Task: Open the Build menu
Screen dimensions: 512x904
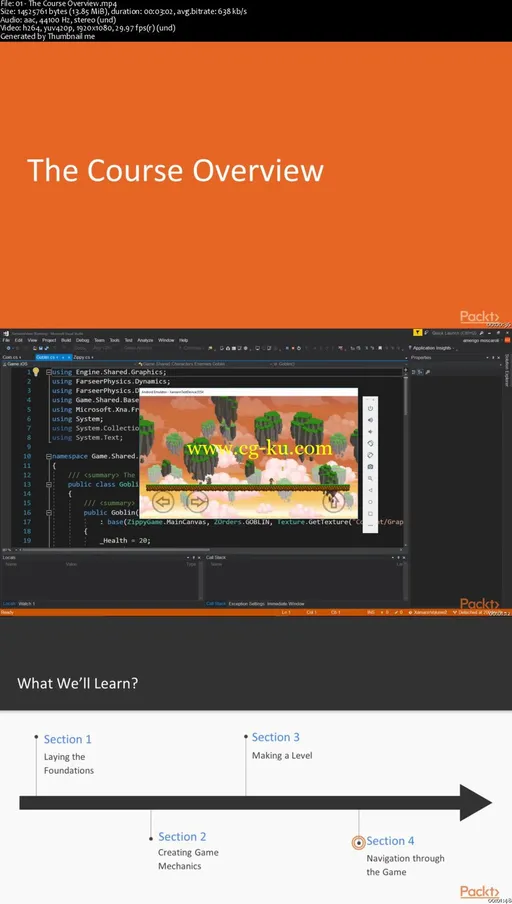Action: 66,340
